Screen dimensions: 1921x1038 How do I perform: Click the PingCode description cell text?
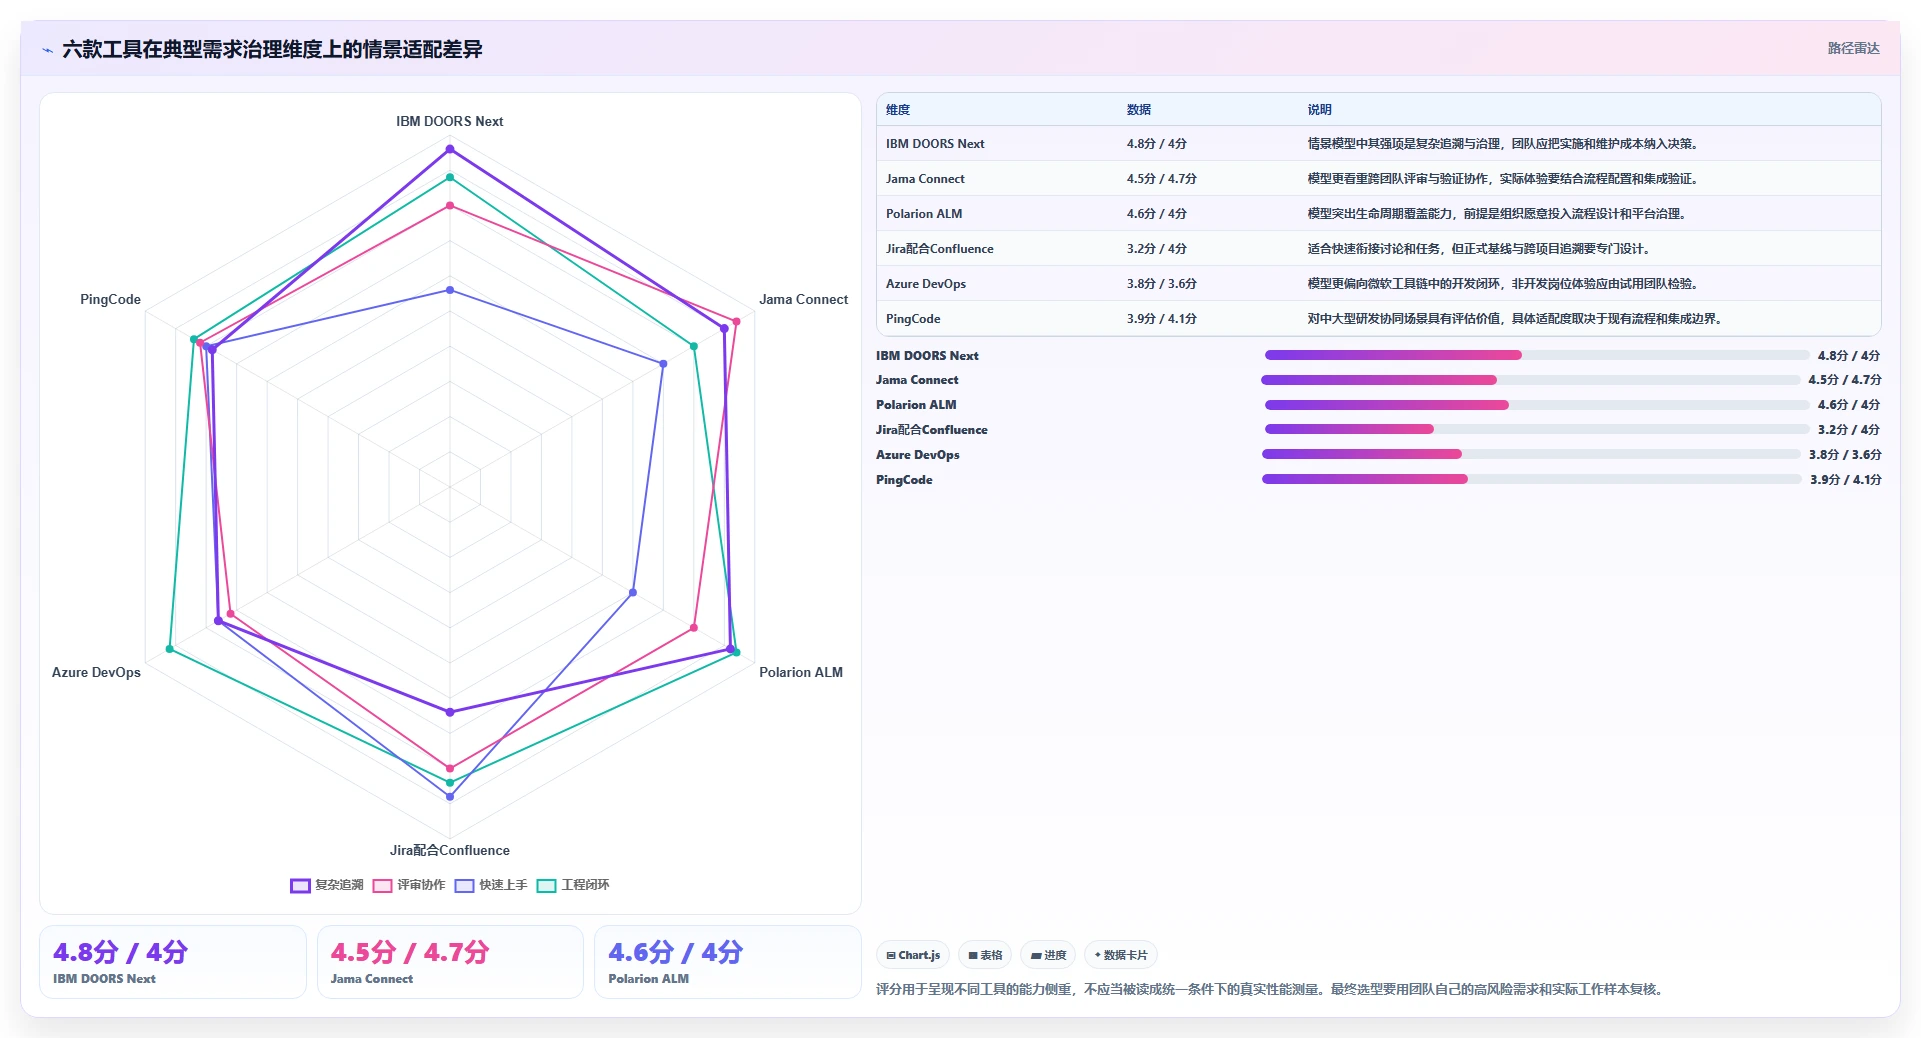tap(1516, 319)
